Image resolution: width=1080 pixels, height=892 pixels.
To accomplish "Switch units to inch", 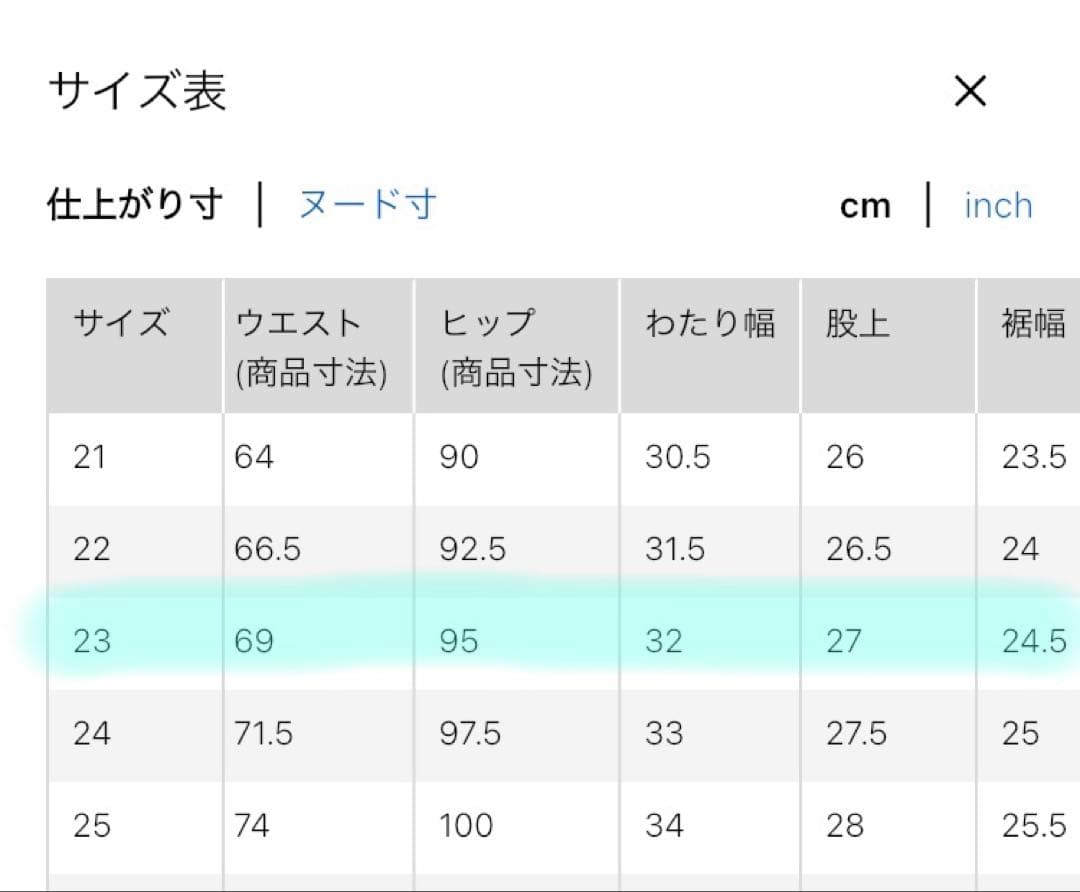I will pyautogui.click(x=999, y=205).
